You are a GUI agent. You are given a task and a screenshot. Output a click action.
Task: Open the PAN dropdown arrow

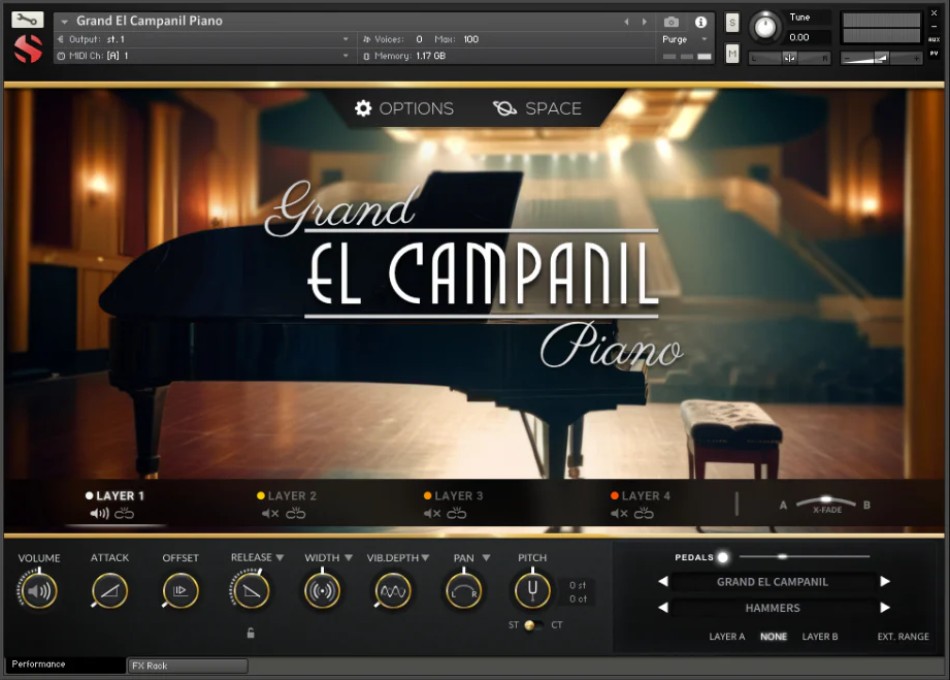click(486, 558)
